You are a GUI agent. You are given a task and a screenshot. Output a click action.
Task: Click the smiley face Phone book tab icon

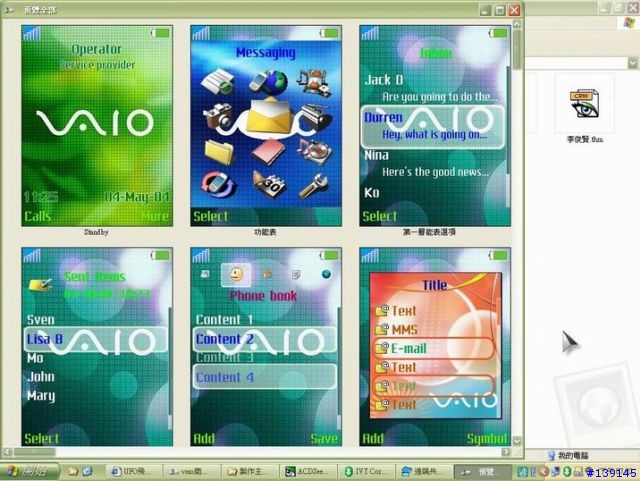click(236, 274)
